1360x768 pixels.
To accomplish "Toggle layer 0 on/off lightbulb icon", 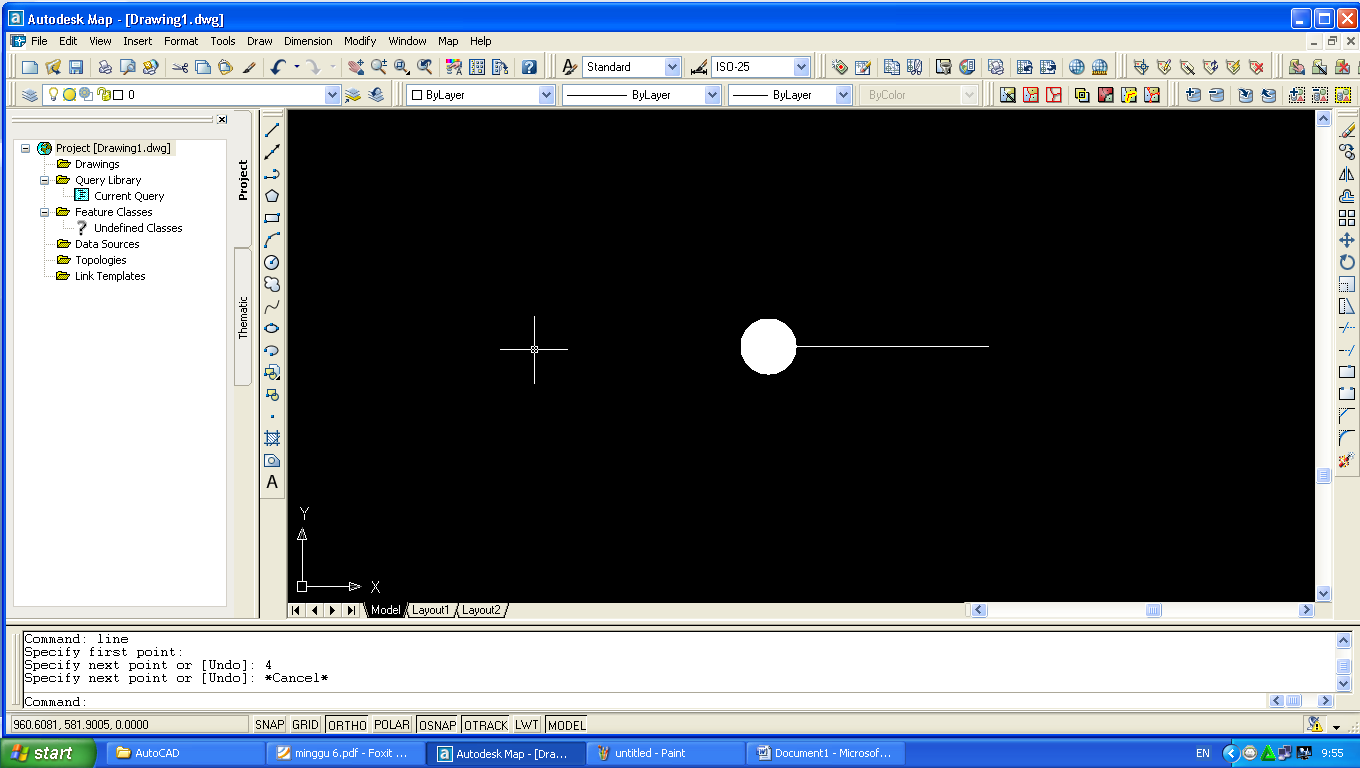I will [x=54, y=95].
